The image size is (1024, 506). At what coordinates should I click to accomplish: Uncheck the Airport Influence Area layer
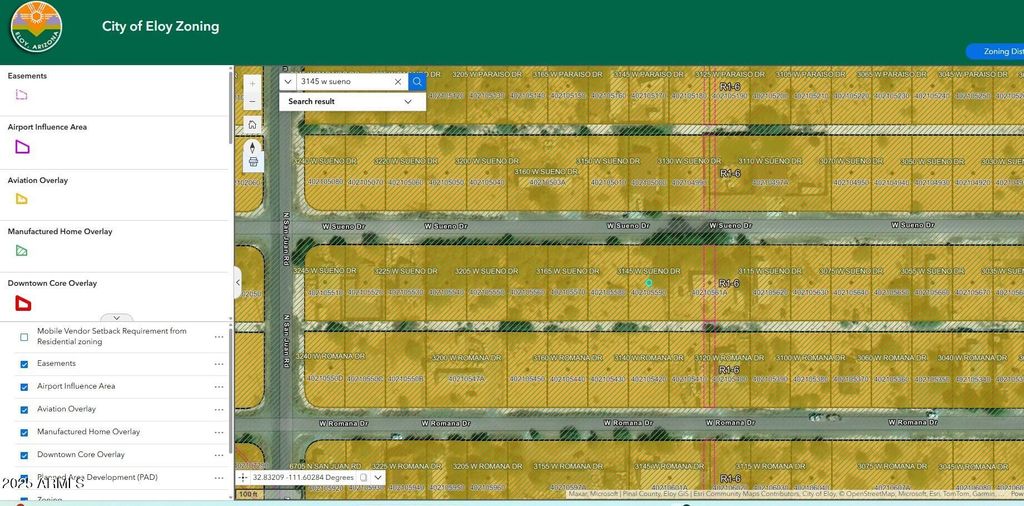(x=24, y=387)
